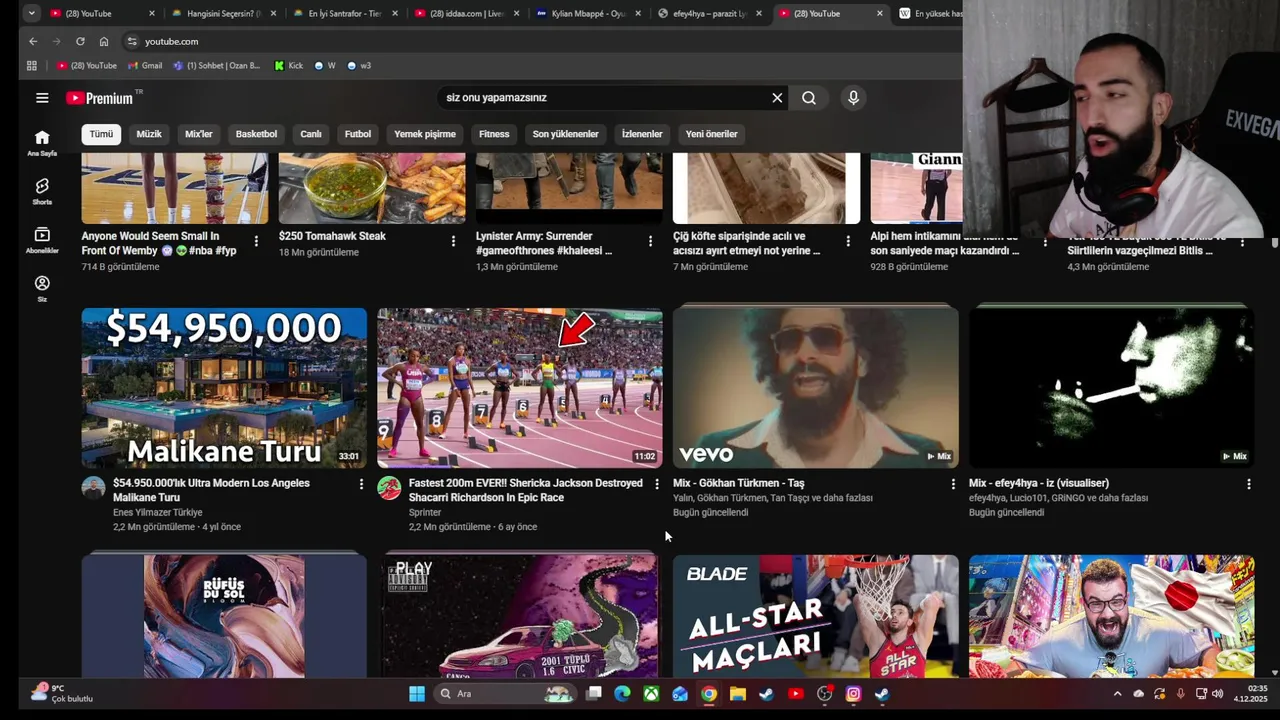Open the w3 bookmark
Viewport: 1280px width, 720px height.
[x=359, y=66]
